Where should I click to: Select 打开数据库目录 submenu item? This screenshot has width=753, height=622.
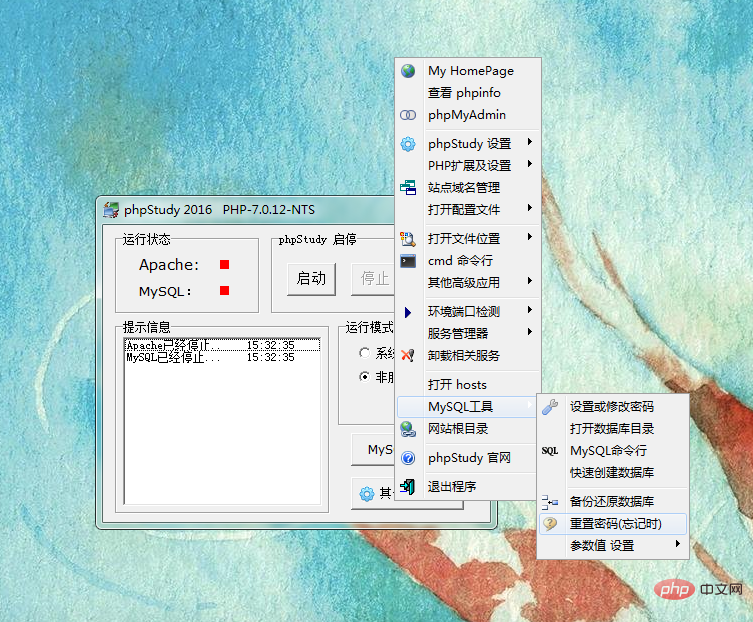click(613, 429)
